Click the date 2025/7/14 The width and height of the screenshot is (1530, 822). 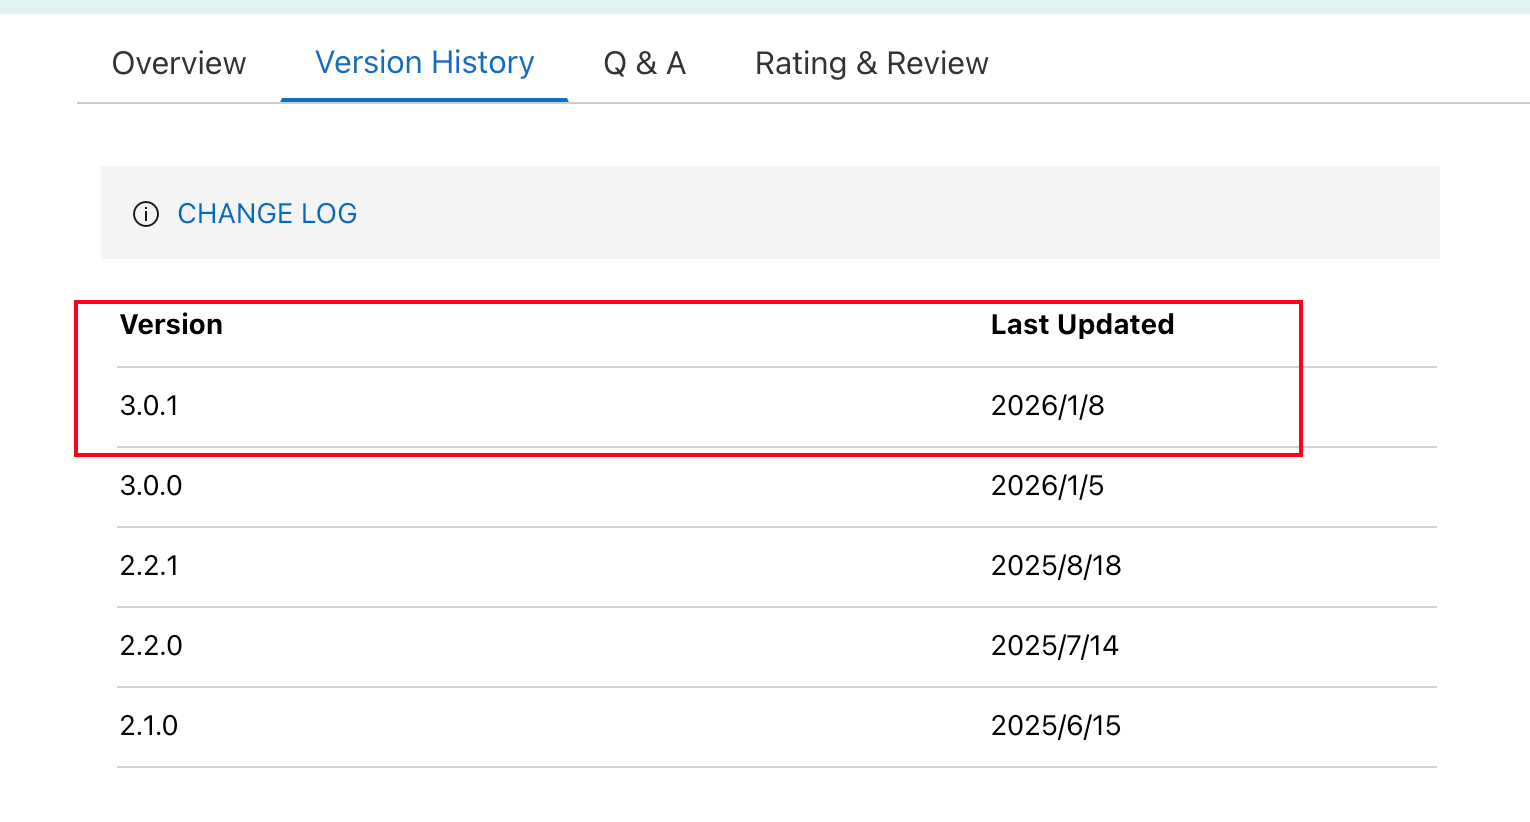tap(1055, 645)
